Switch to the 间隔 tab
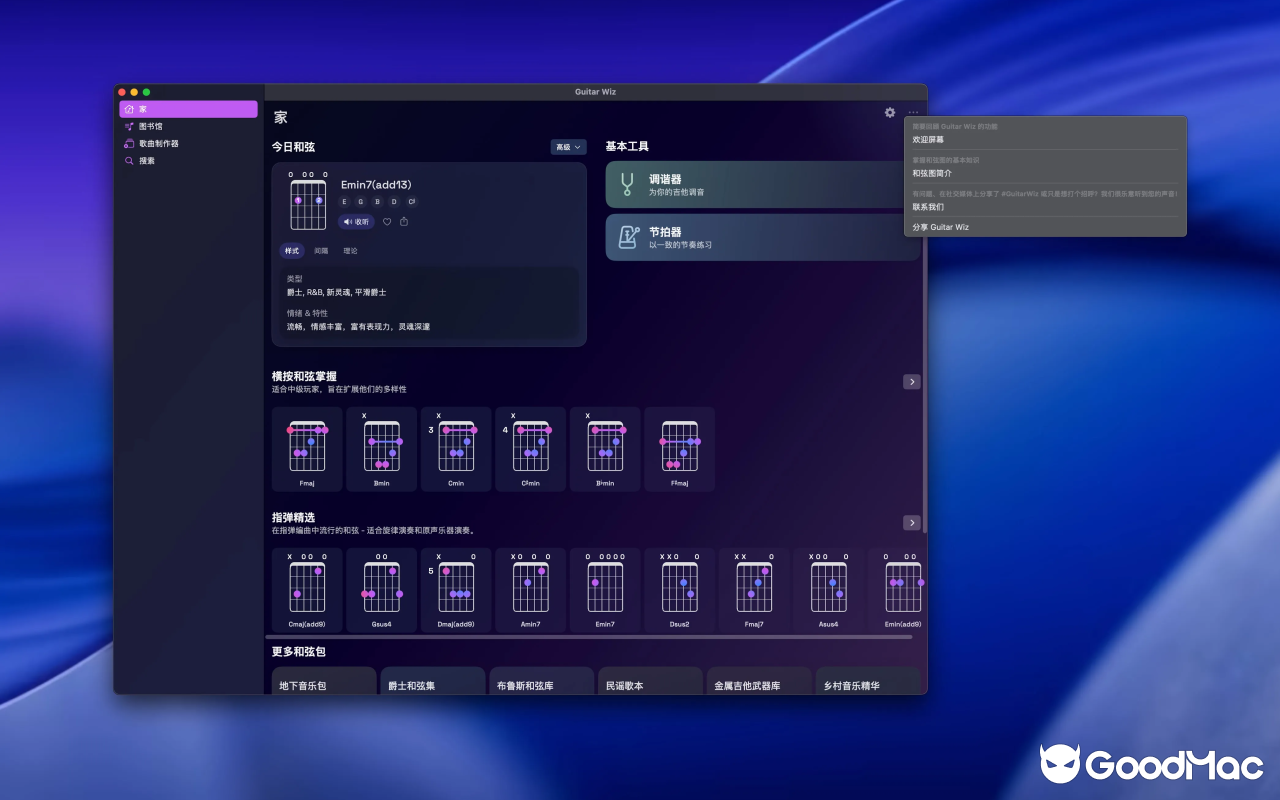Screen dimensions: 1280x800 (x=321, y=251)
